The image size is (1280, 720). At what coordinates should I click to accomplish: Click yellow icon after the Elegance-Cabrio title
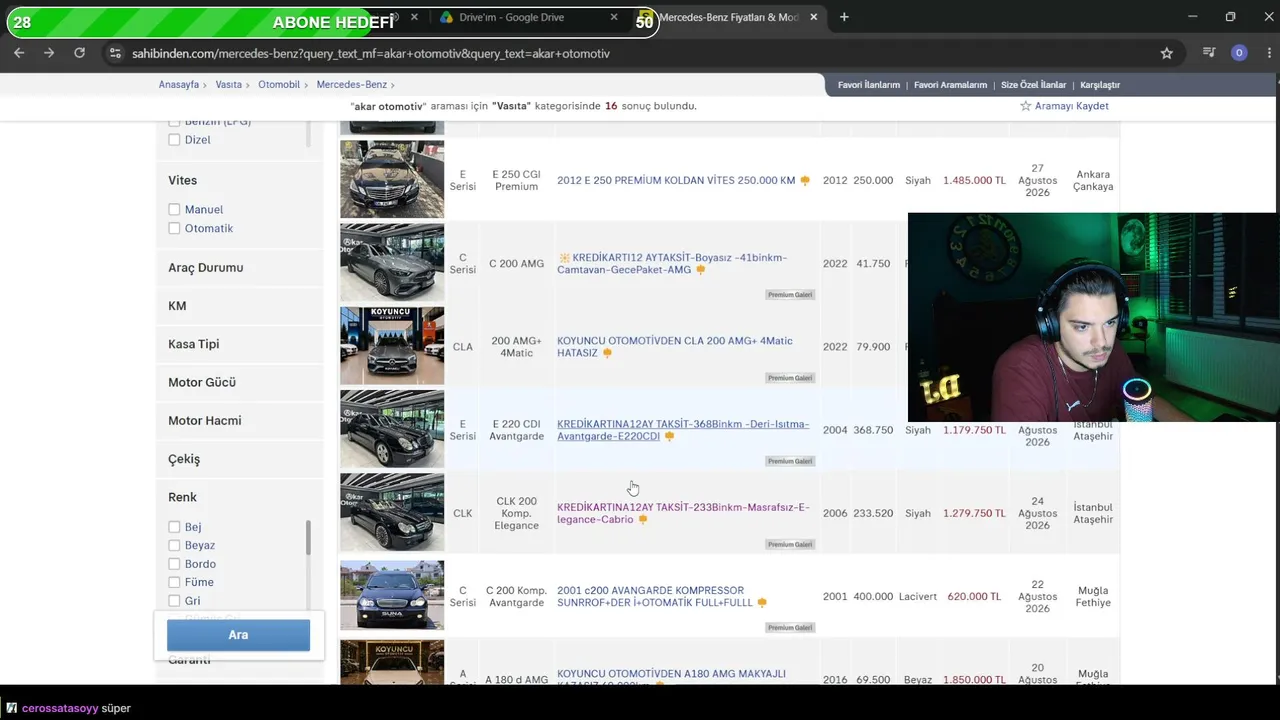point(642,520)
